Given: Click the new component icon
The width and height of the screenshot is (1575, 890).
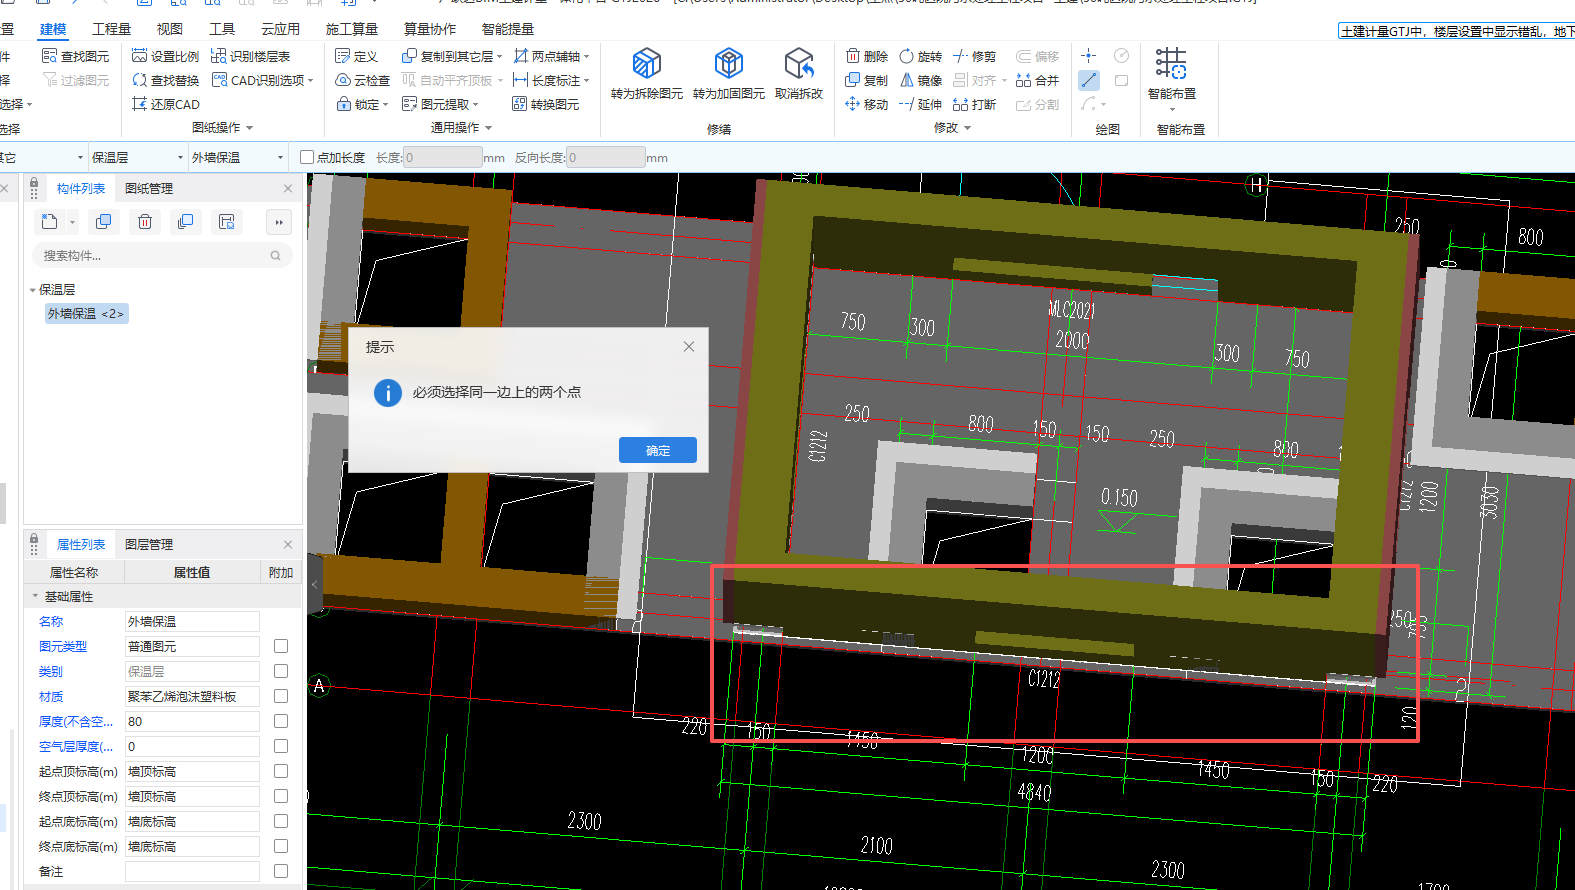Looking at the screenshot, I should tap(50, 222).
